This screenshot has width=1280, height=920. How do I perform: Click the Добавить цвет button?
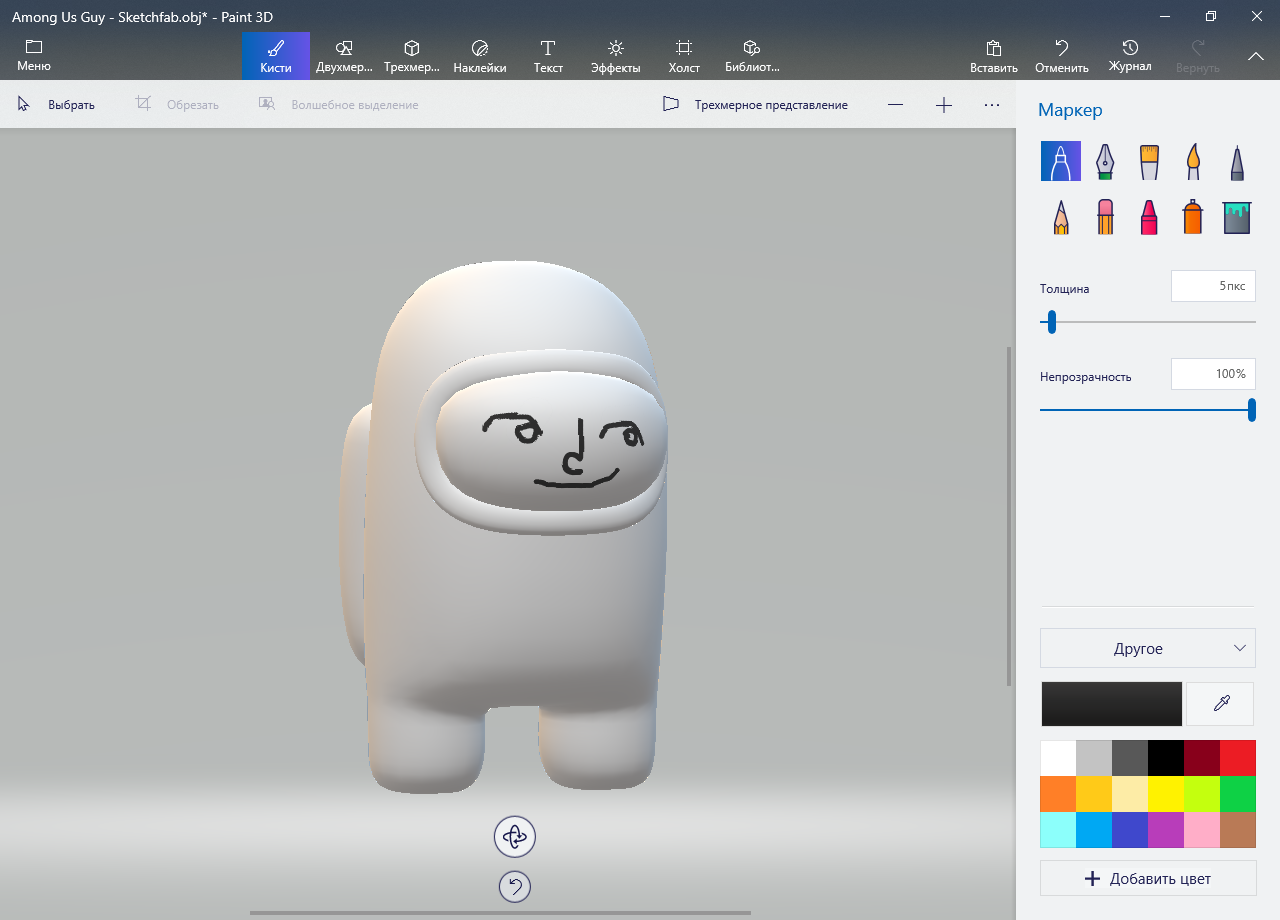click(1147, 879)
